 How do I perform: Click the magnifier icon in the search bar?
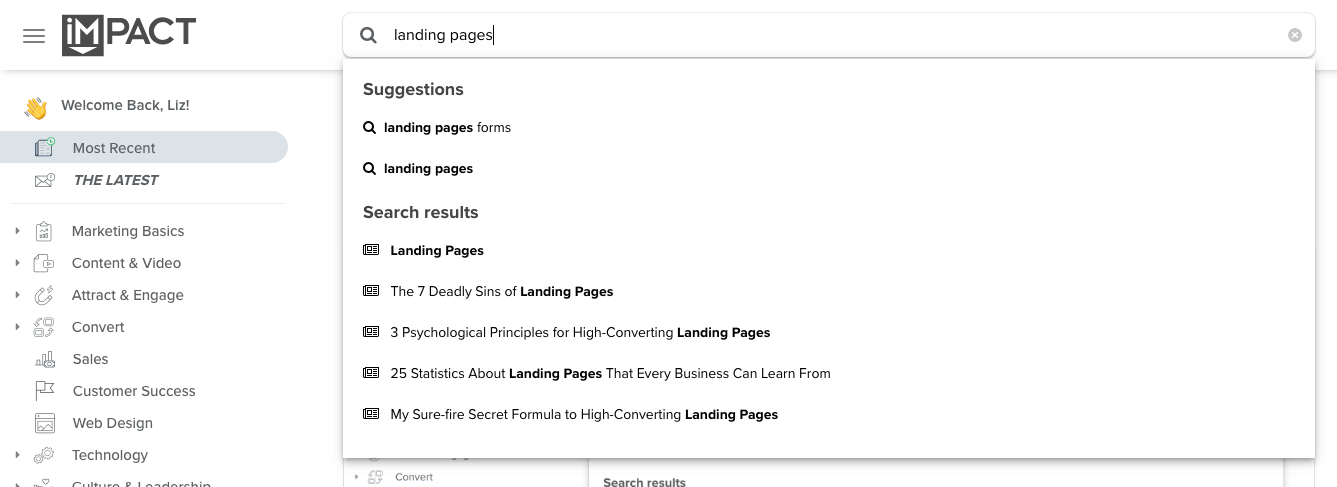coord(369,35)
